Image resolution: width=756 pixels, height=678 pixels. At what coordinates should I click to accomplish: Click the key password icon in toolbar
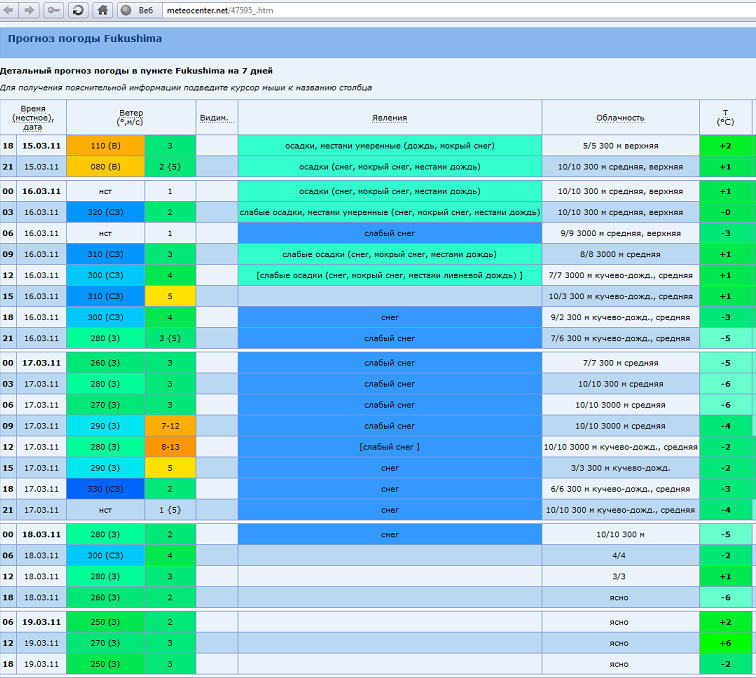click(x=53, y=10)
